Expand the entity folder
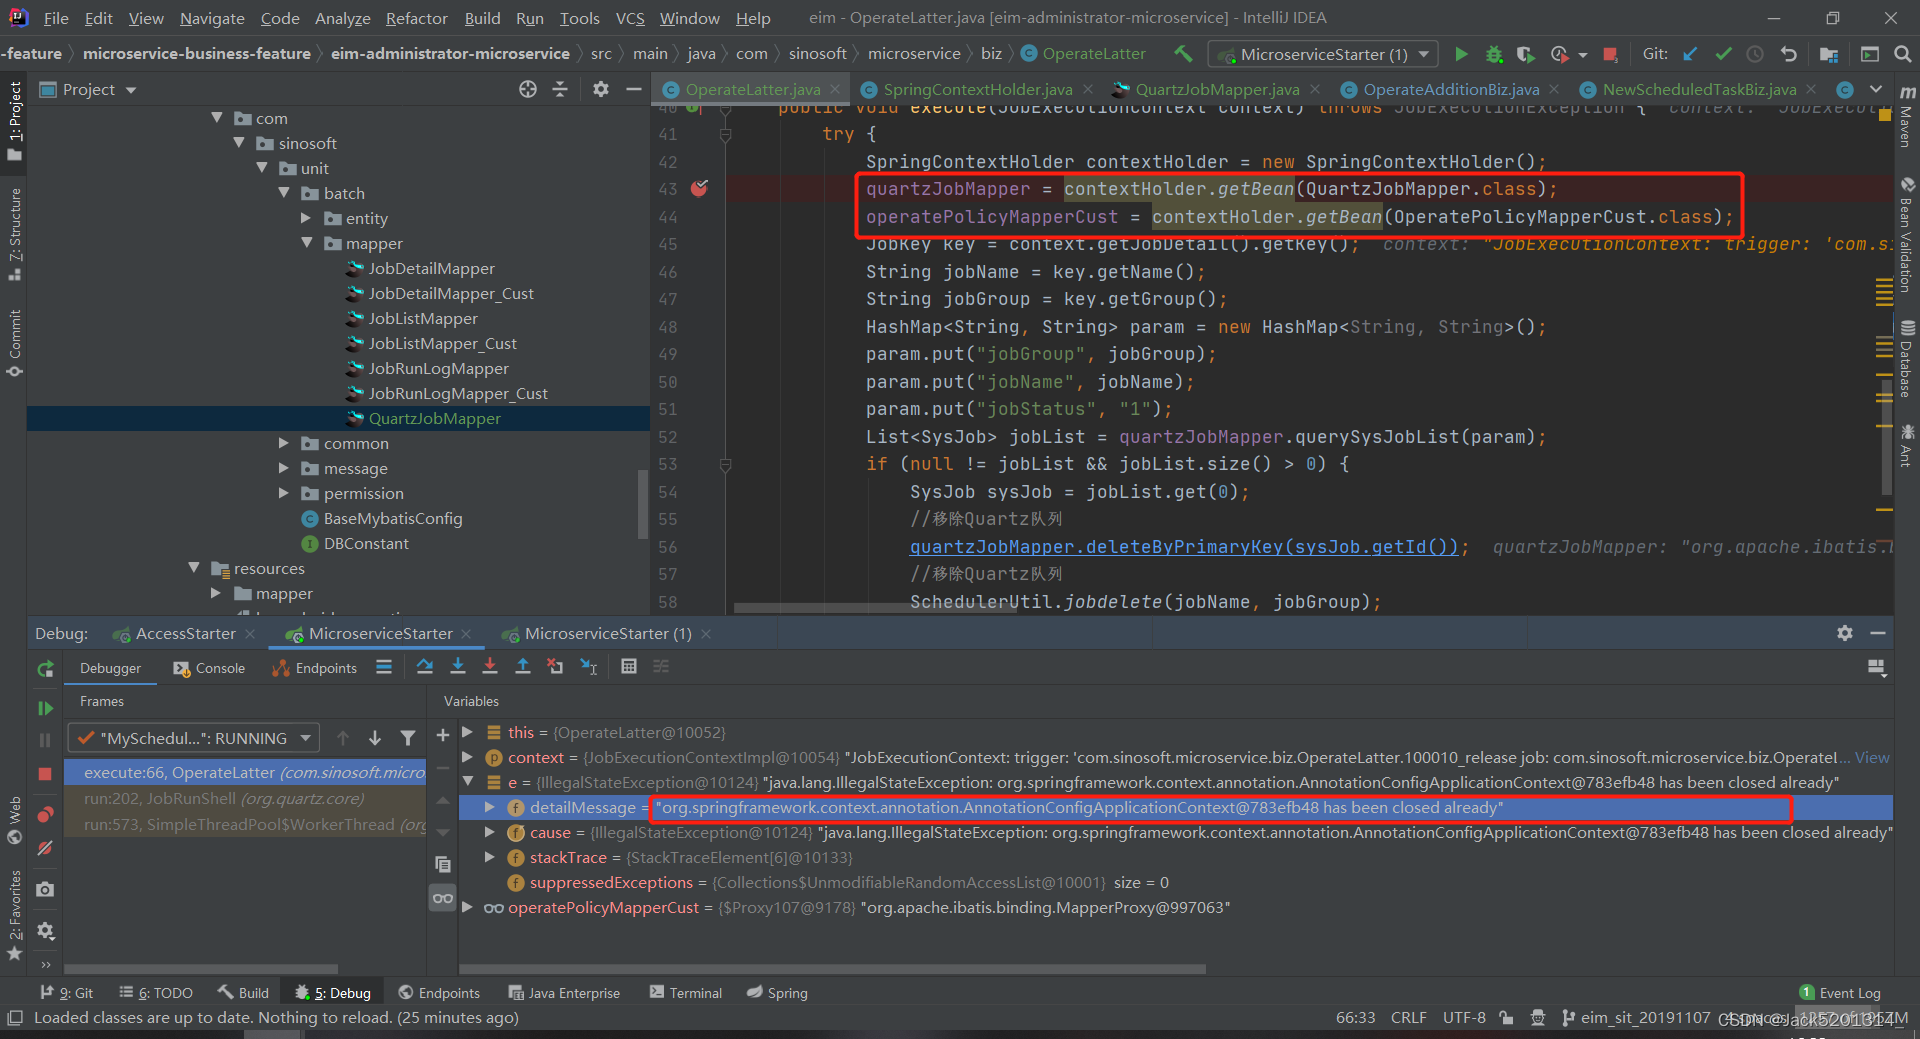Viewport: 1920px width, 1039px height. click(x=307, y=218)
